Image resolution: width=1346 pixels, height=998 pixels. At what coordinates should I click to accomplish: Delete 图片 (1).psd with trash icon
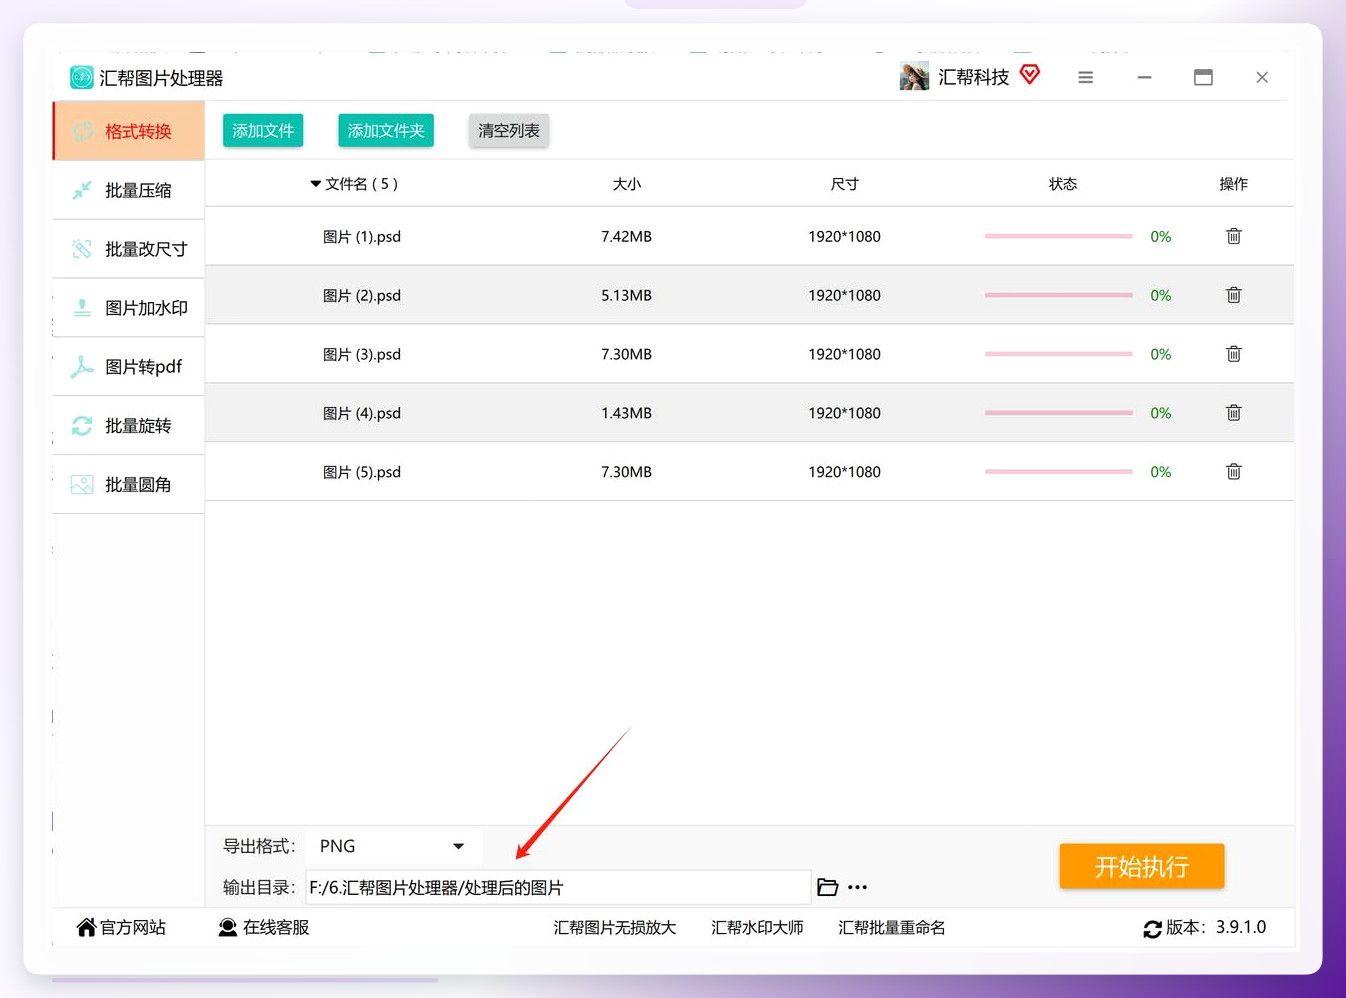pos(1233,236)
